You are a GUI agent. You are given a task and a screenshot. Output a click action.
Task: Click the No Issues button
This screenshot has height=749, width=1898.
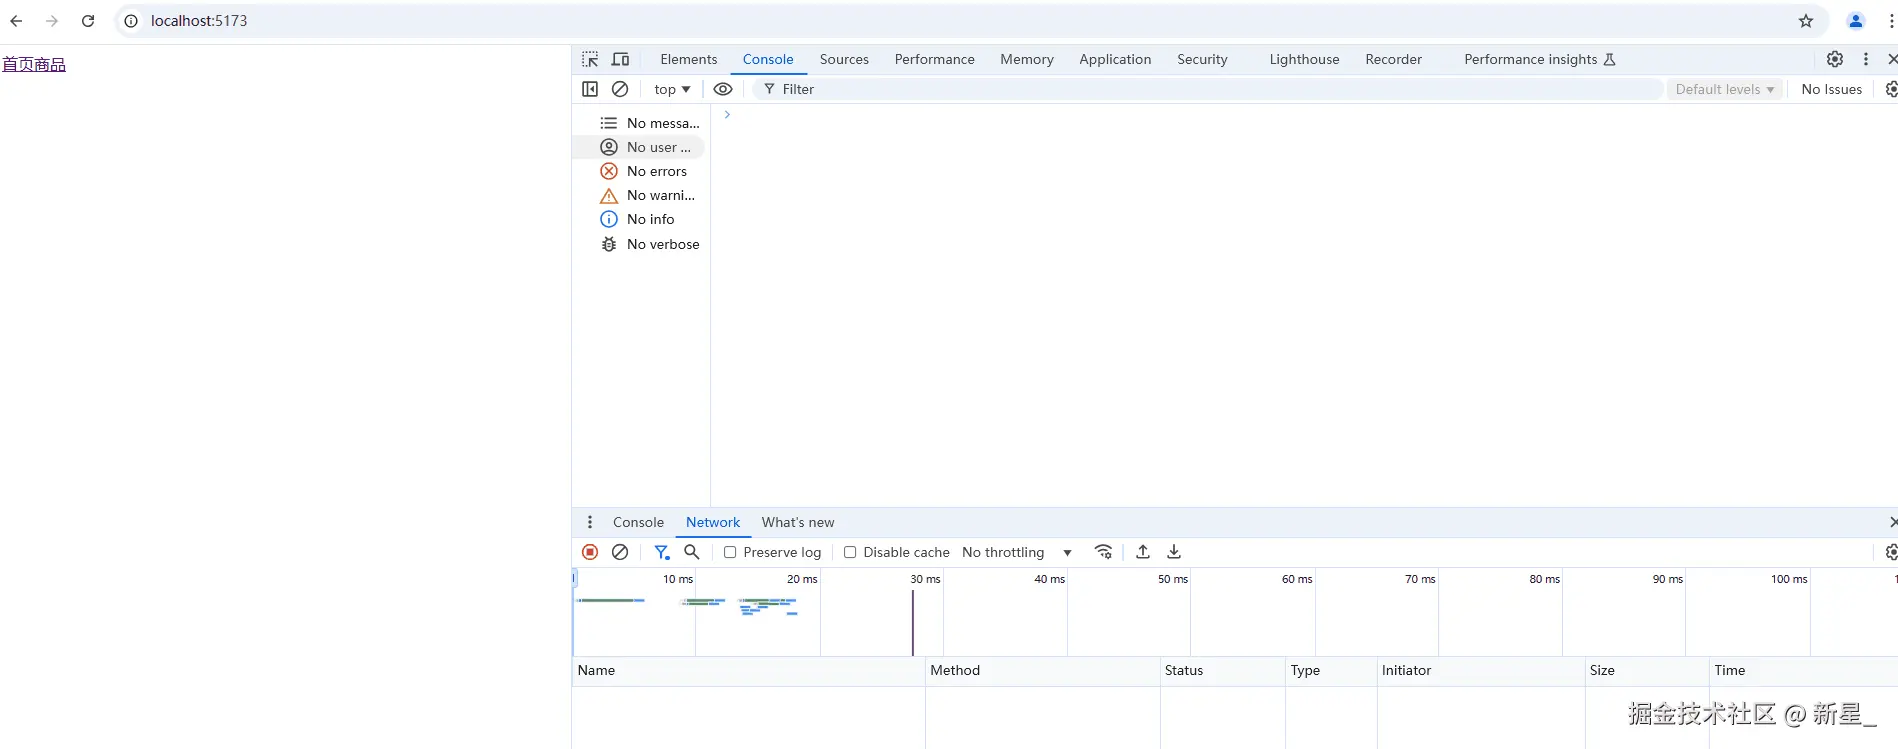pos(1831,89)
